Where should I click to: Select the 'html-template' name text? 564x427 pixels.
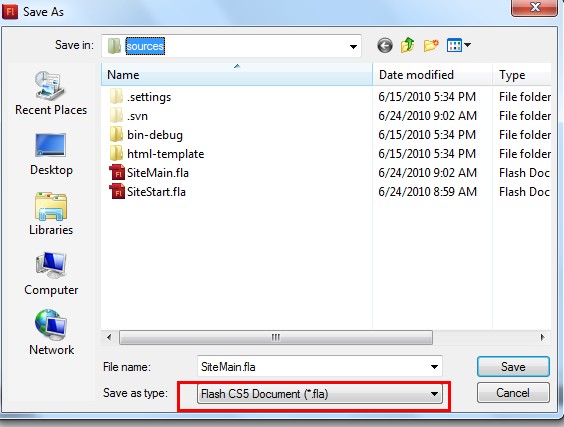point(165,154)
